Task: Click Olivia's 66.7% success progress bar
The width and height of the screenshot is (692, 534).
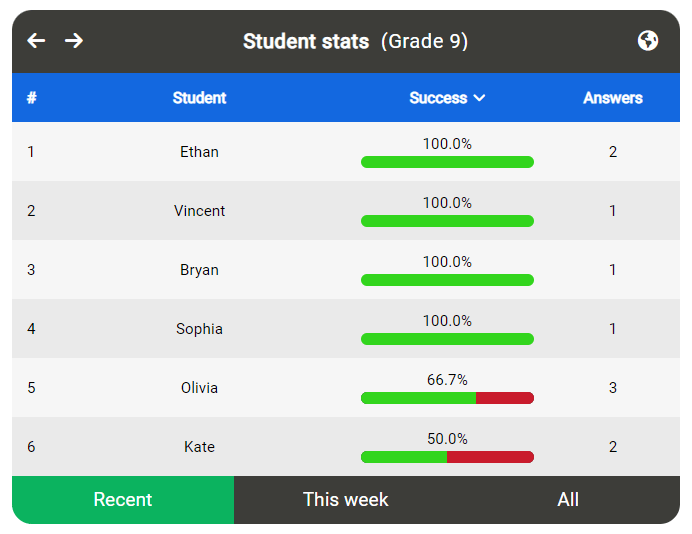Action: (447, 398)
